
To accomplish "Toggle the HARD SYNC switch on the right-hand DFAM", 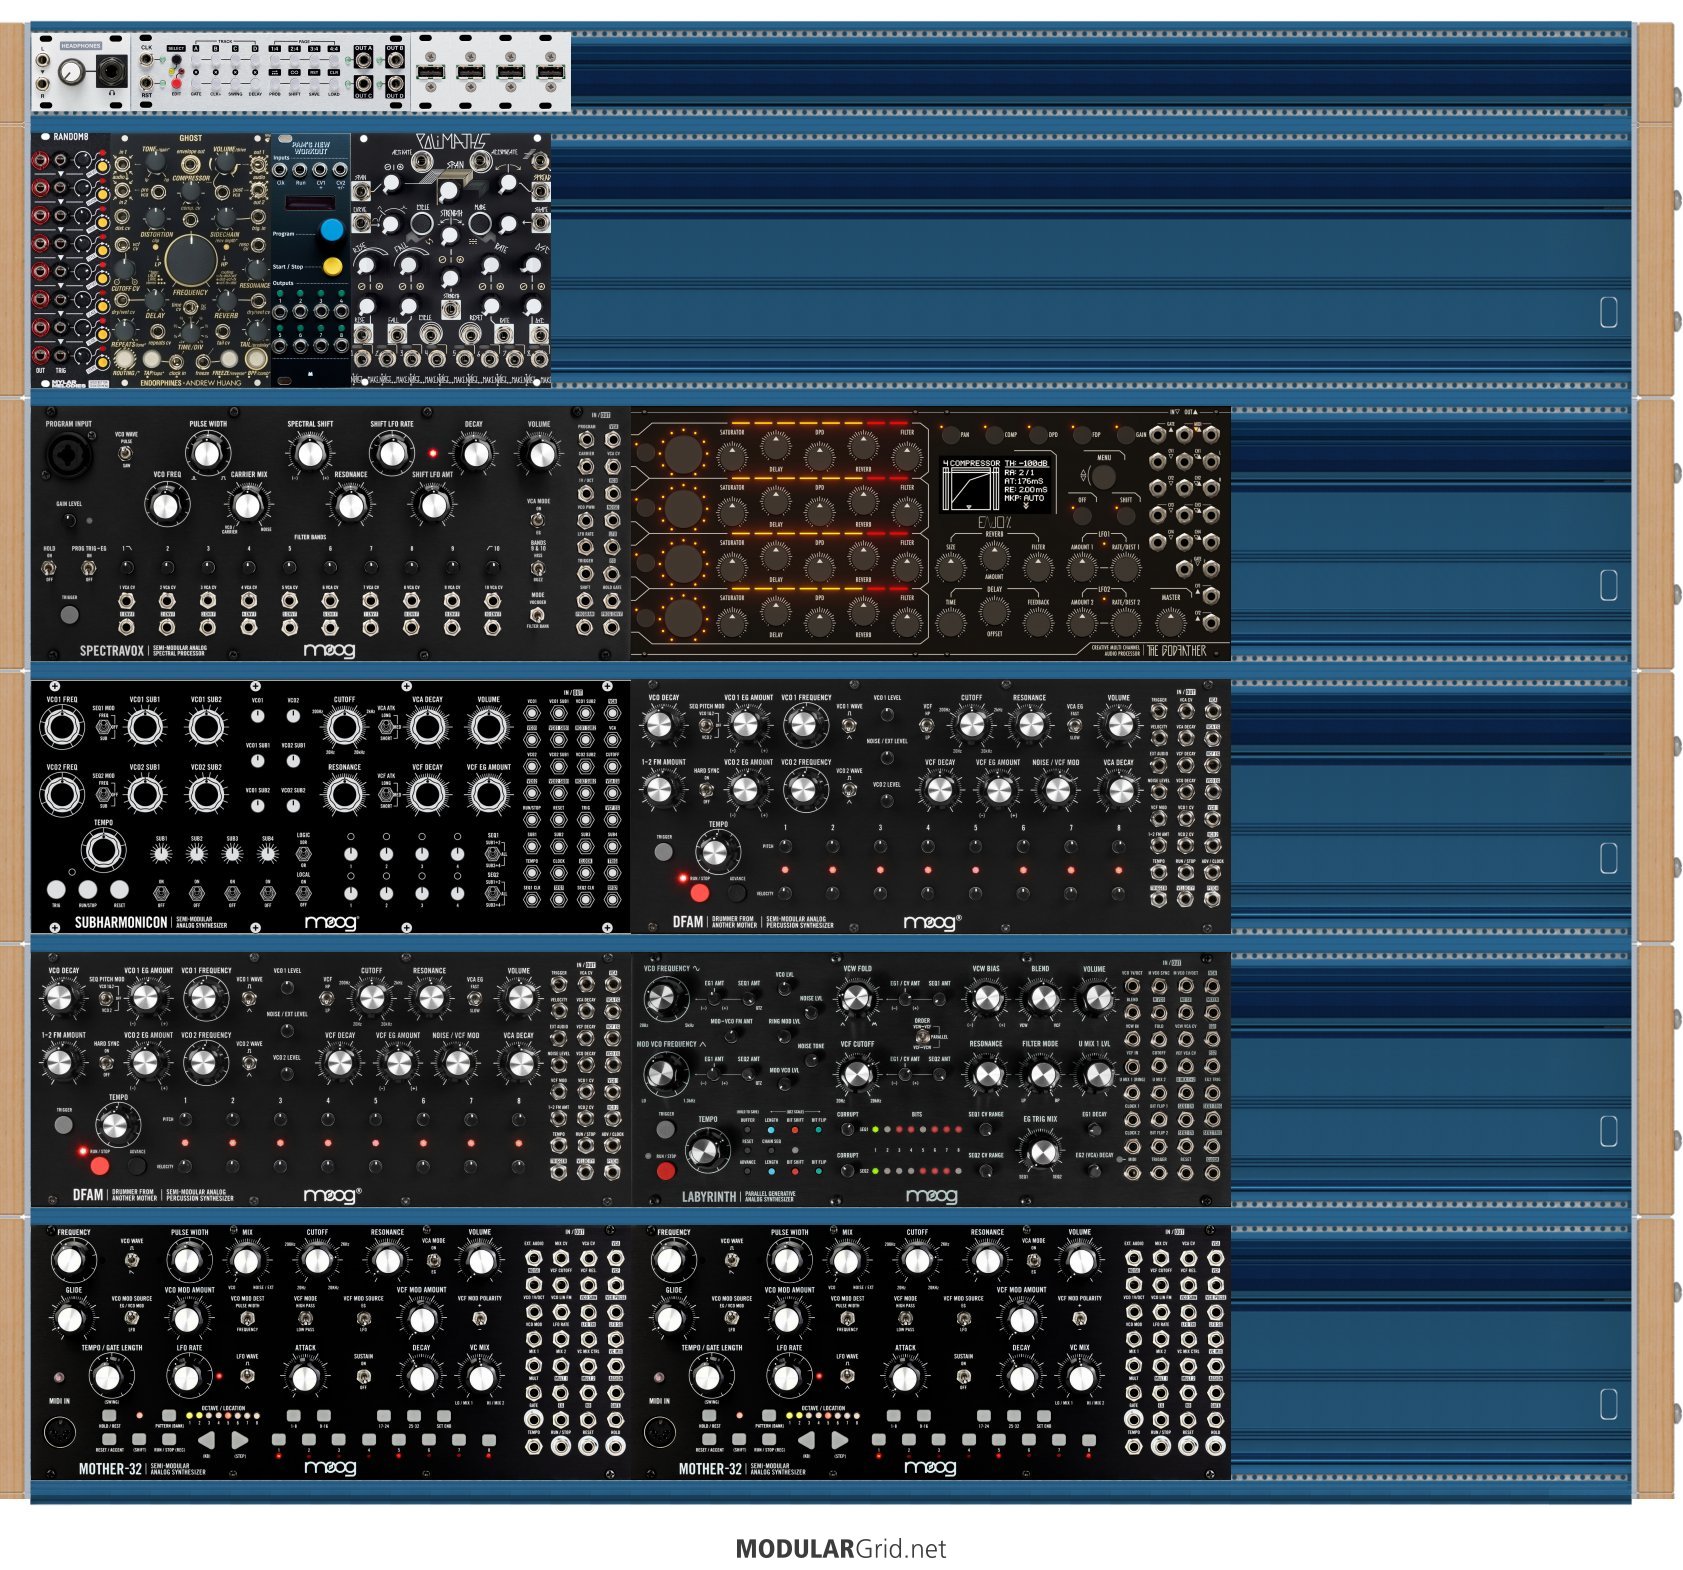I will coord(706,790).
